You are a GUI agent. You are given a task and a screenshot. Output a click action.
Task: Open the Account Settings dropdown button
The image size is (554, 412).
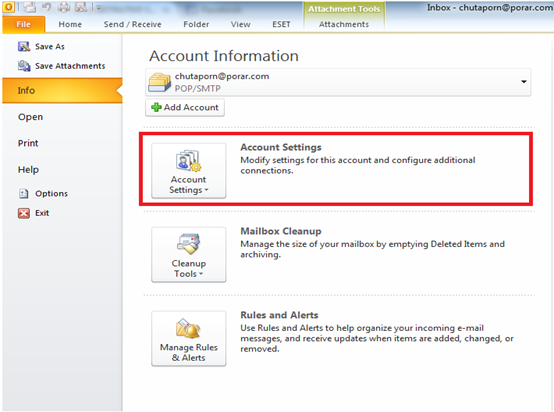[189, 170]
